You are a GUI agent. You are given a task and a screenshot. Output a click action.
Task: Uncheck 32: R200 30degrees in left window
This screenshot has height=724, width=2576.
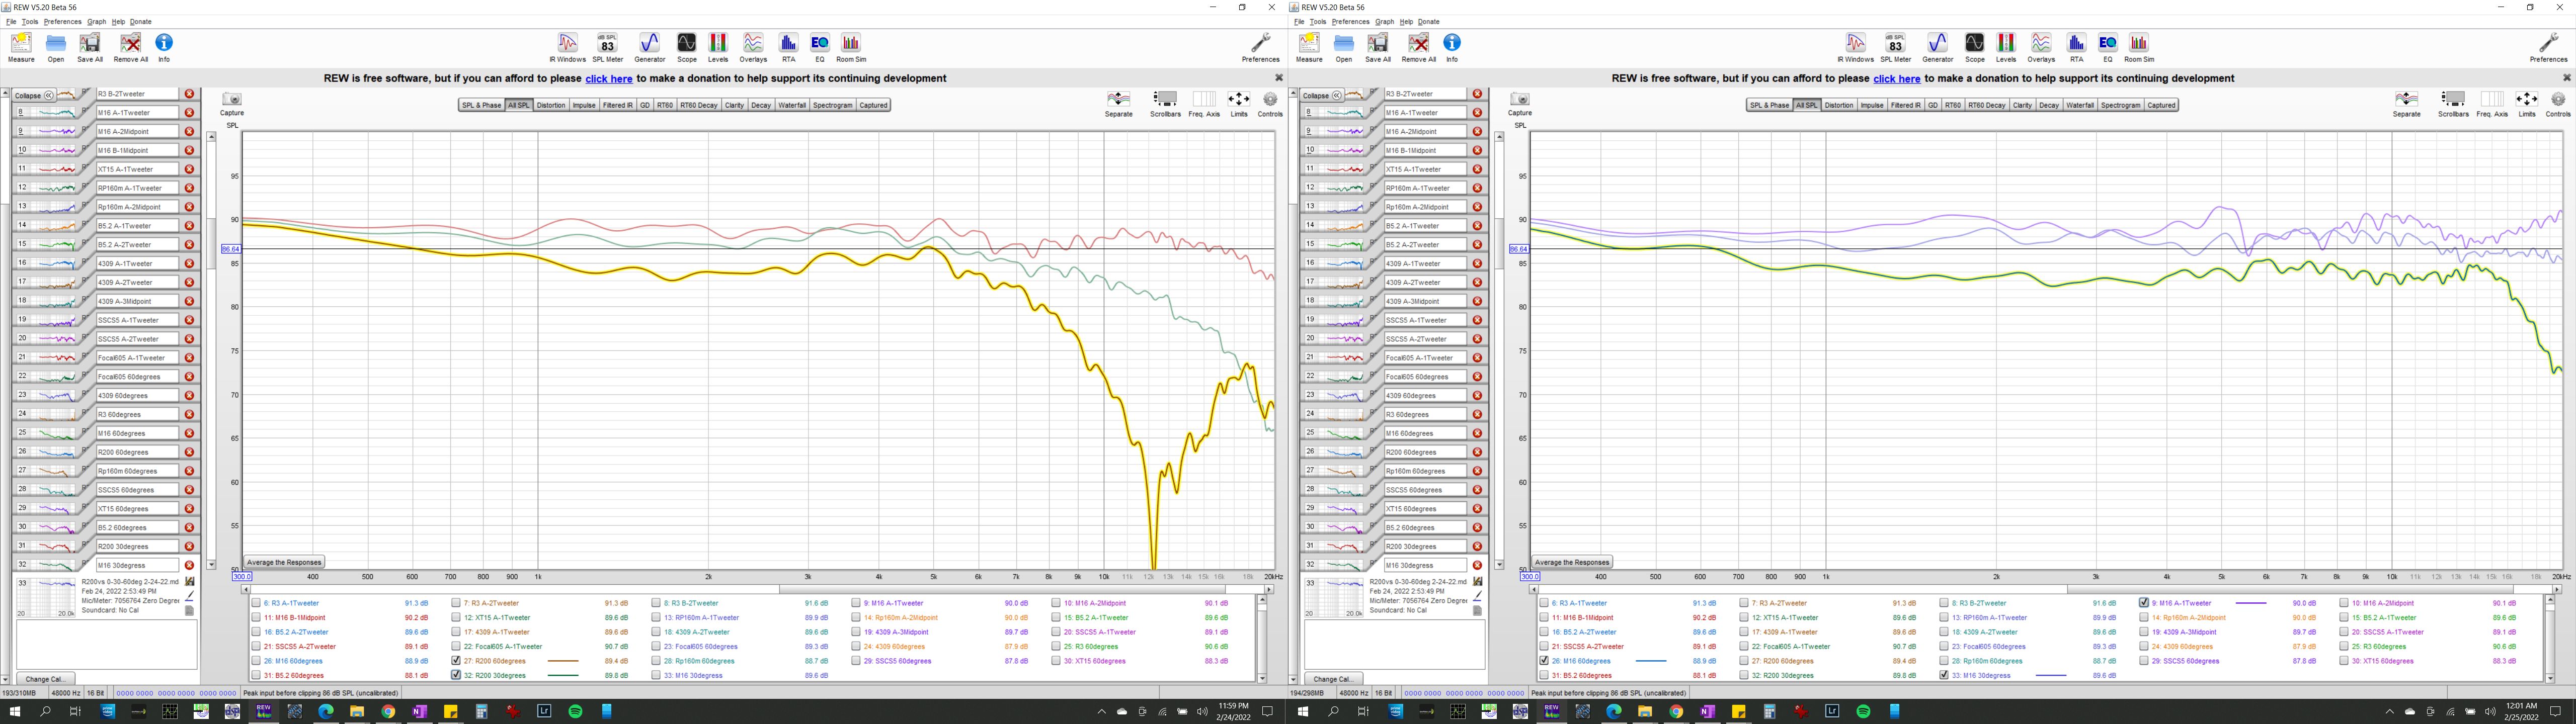pyautogui.click(x=456, y=675)
